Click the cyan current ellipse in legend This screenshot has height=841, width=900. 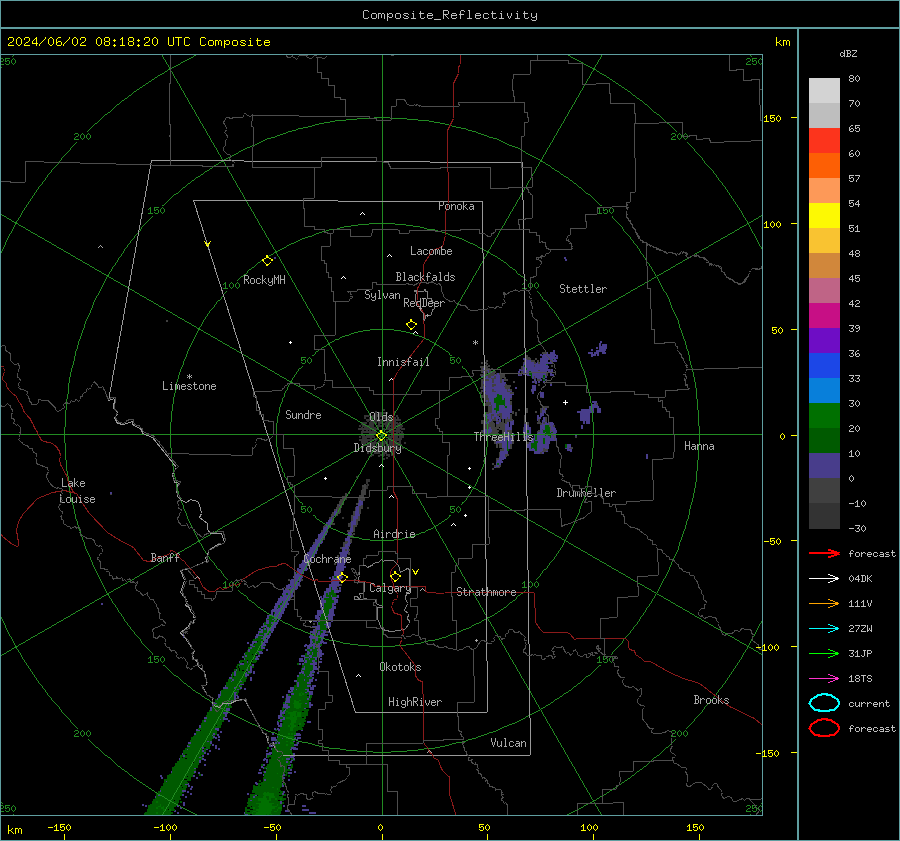[824, 703]
